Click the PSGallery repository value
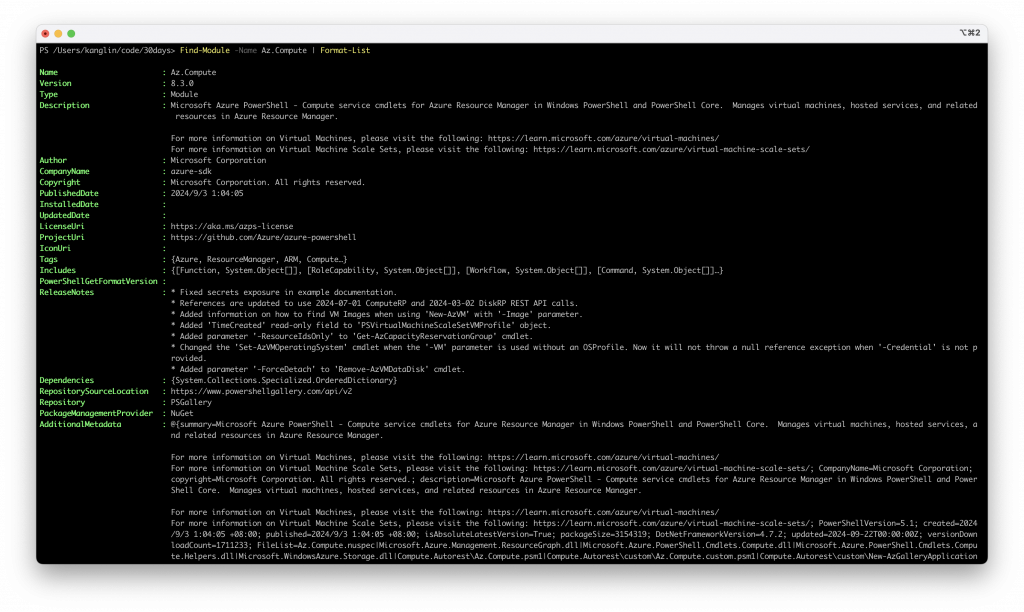Image resolution: width=1024 pixels, height=612 pixels. (191, 402)
